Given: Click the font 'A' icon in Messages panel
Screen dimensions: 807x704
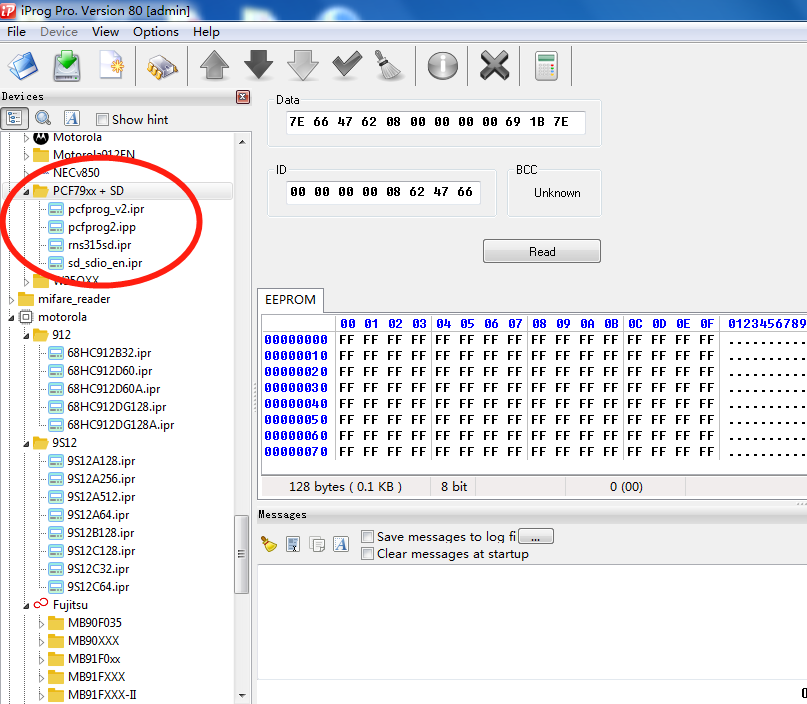Looking at the screenshot, I should (x=341, y=544).
